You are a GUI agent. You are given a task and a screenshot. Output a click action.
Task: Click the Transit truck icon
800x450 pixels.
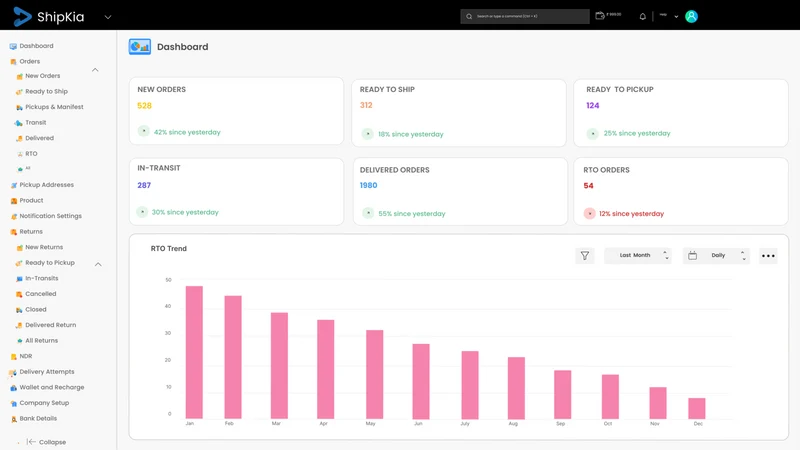19,123
